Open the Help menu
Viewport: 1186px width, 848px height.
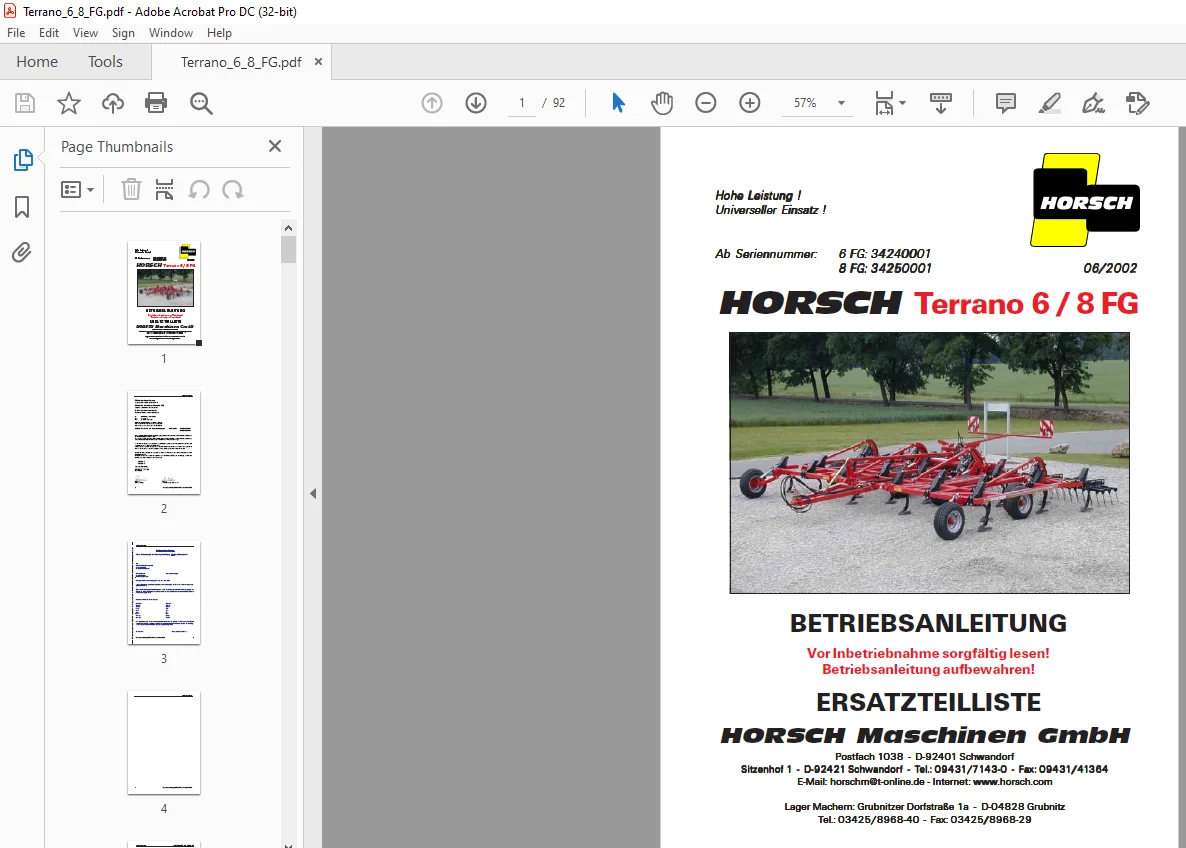click(219, 33)
